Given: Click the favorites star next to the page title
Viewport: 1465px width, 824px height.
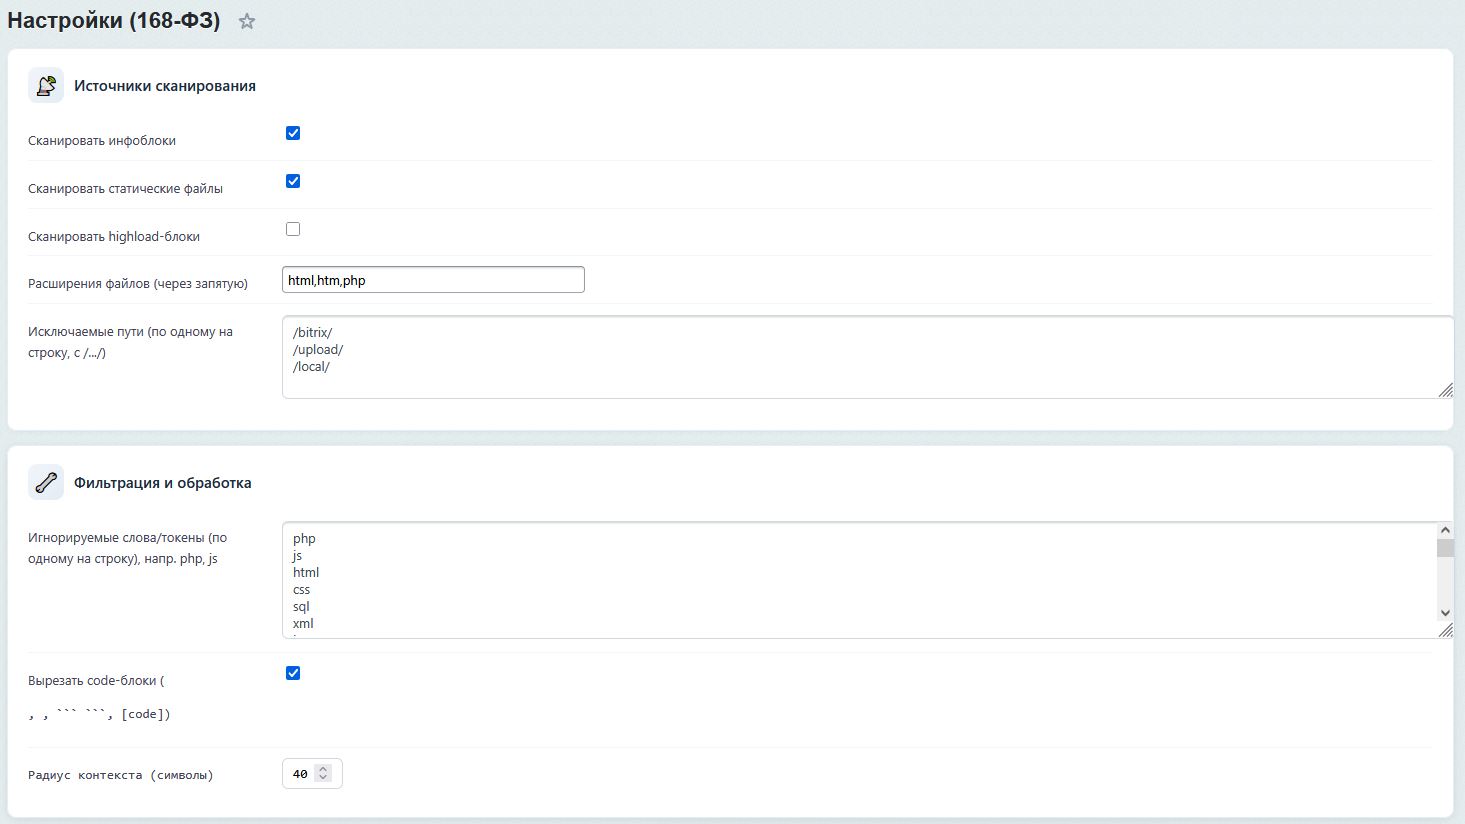Looking at the screenshot, I should point(247,21).
